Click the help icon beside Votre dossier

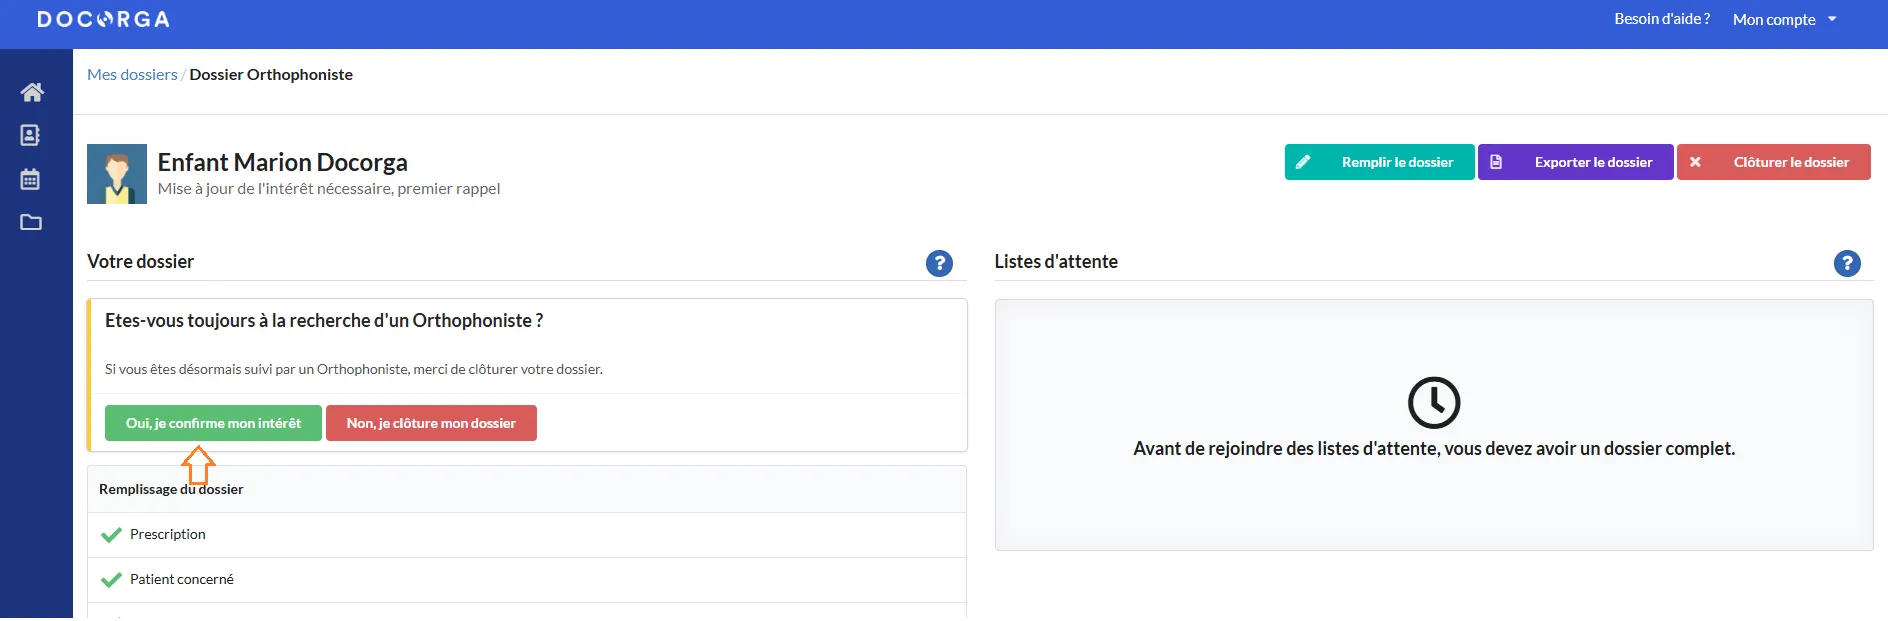[x=939, y=263]
